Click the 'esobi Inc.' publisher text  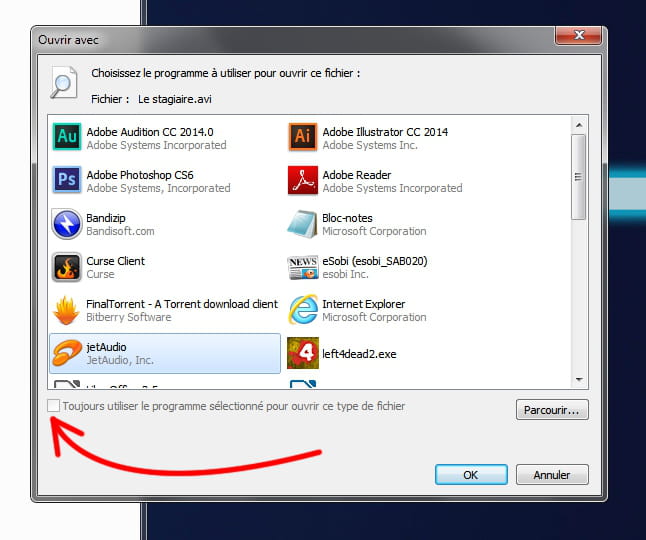pos(345,274)
